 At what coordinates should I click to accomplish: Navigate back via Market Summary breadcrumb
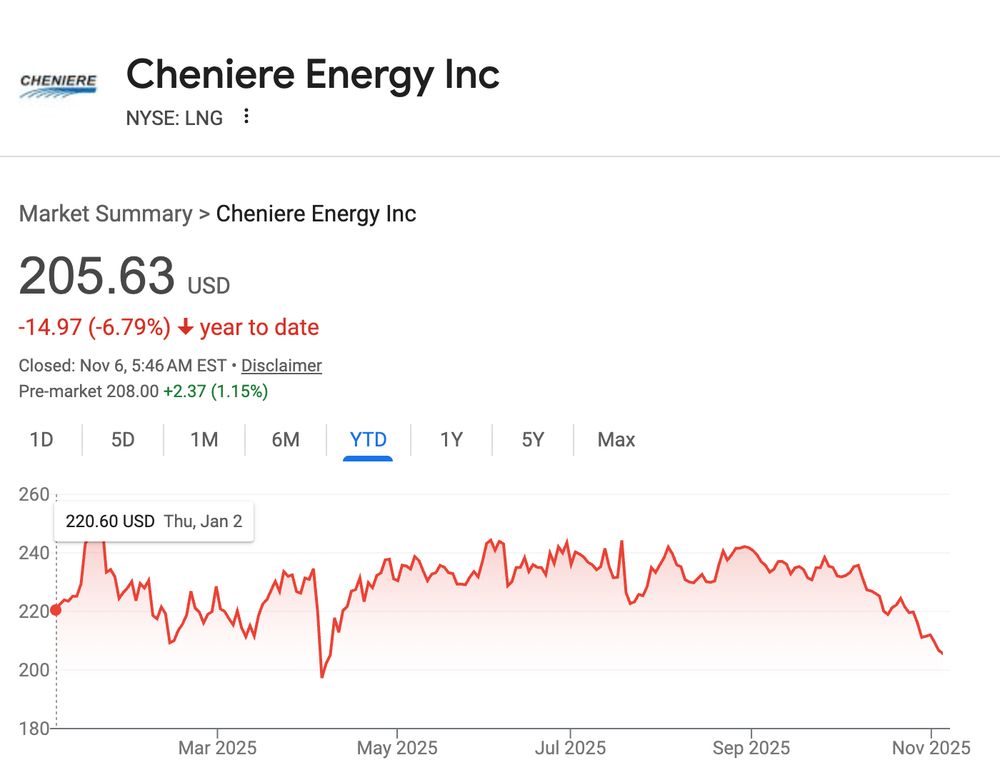pyautogui.click(x=106, y=214)
